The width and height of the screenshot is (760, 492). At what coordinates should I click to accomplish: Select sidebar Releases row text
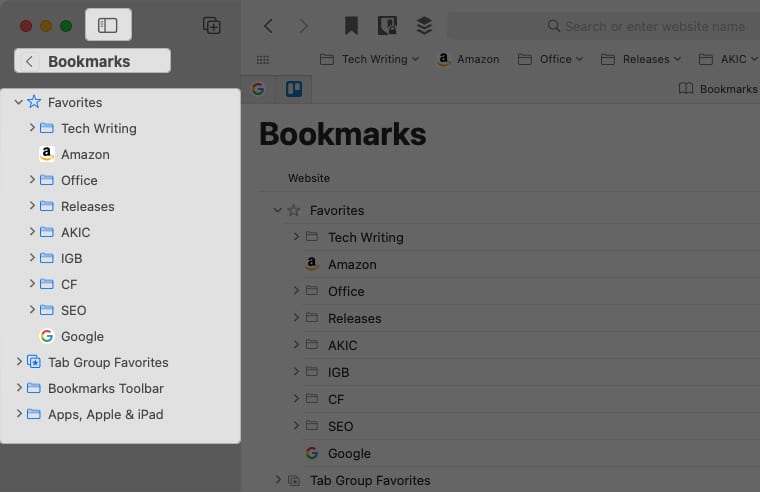point(88,206)
